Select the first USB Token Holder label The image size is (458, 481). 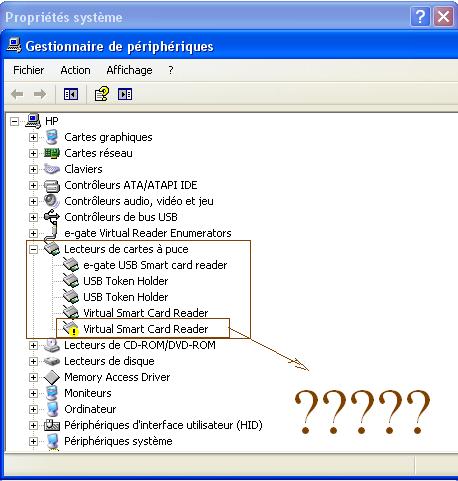[x=125, y=281]
